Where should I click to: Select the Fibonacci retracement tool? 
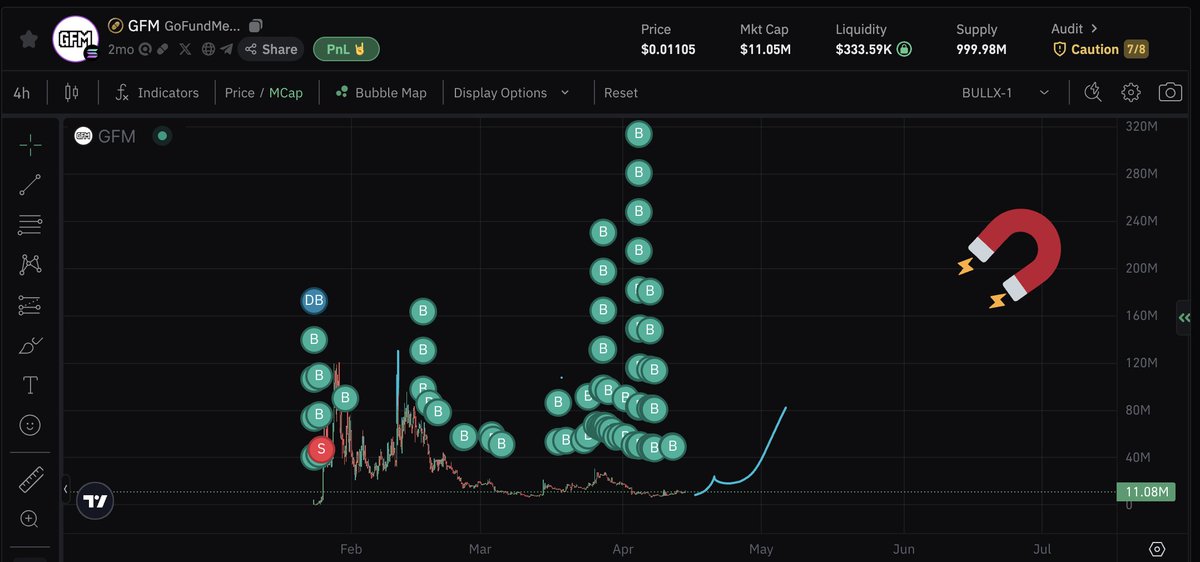pyautogui.click(x=30, y=225)
